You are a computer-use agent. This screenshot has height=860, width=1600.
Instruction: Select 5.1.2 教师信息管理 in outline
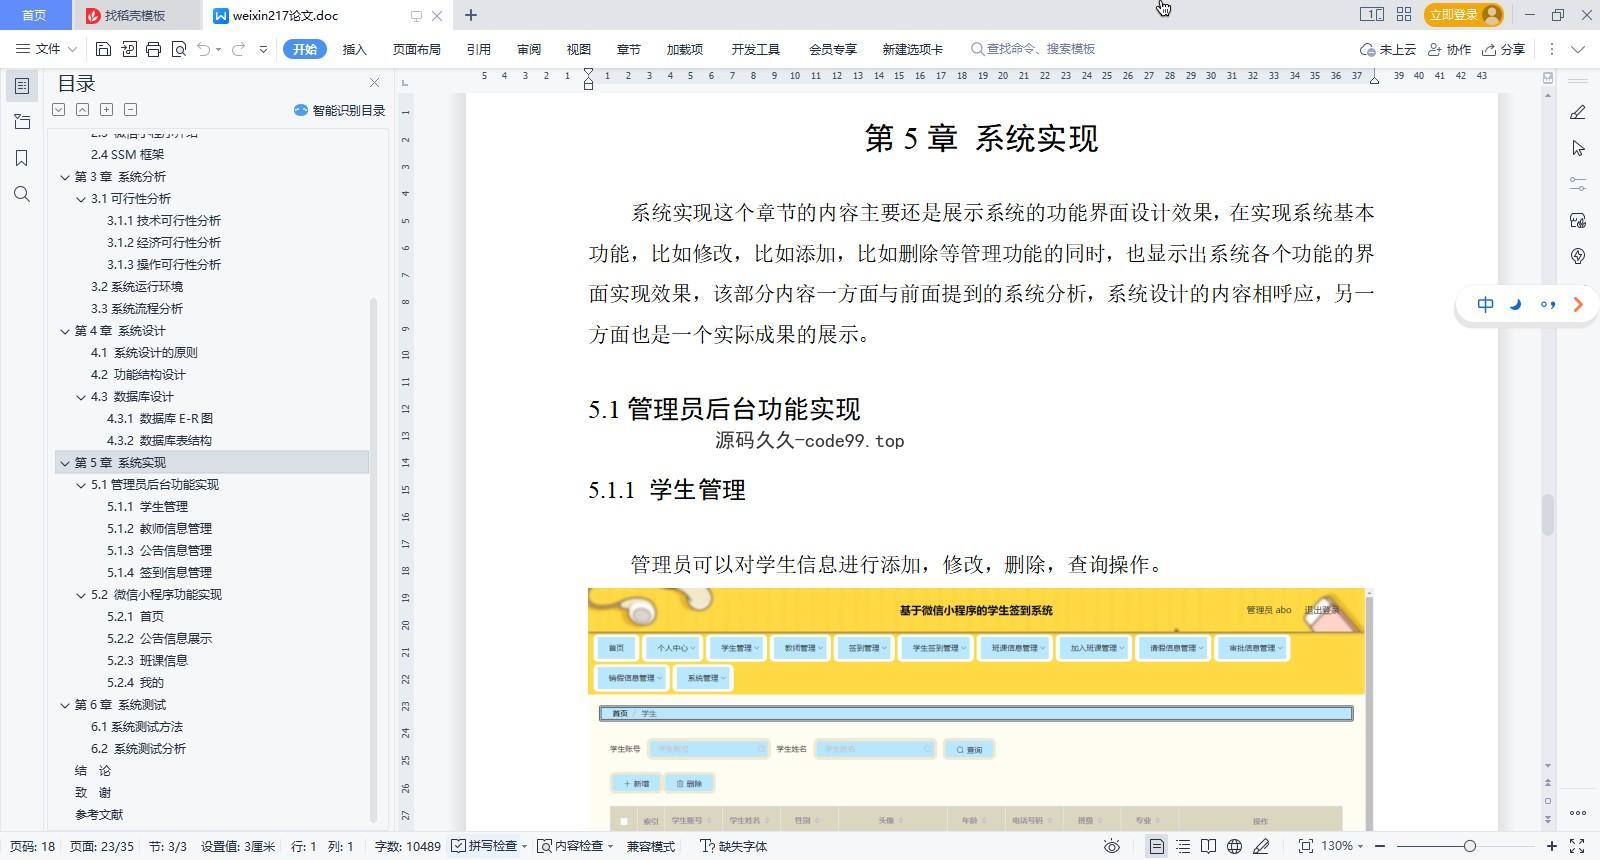click(159, 529)
